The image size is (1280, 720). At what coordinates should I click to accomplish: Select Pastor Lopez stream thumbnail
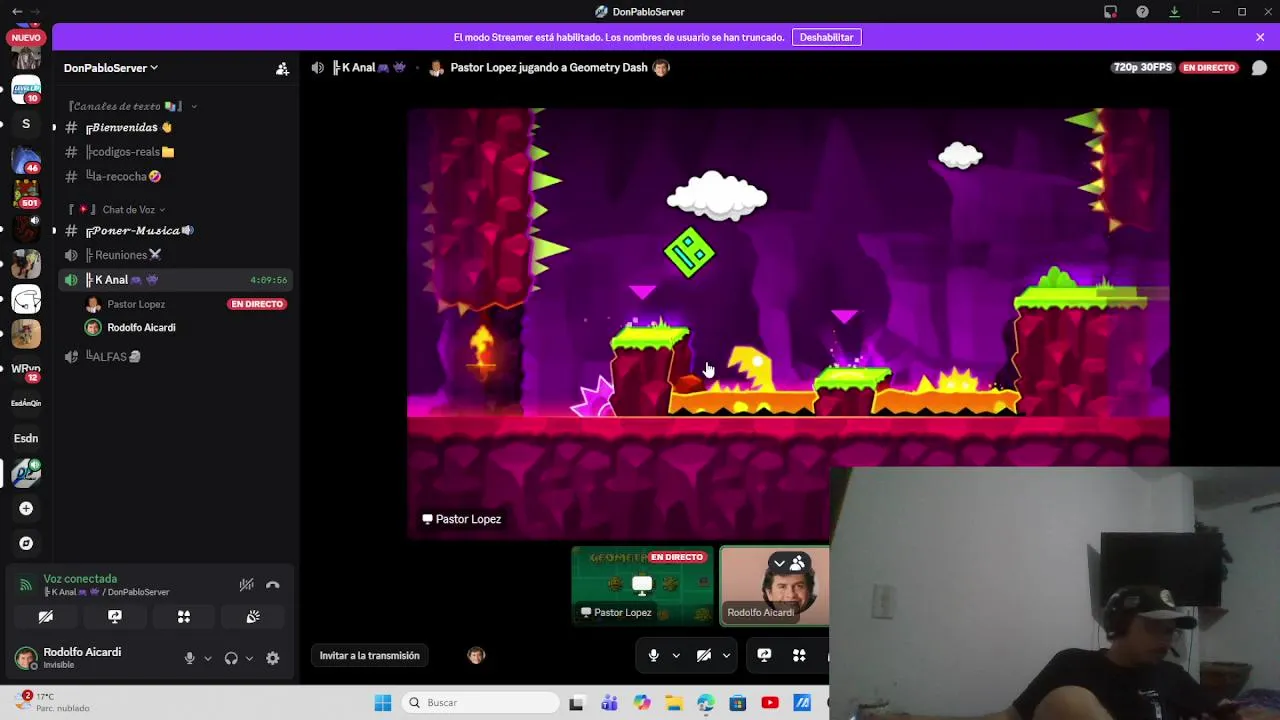pos(643,586)
